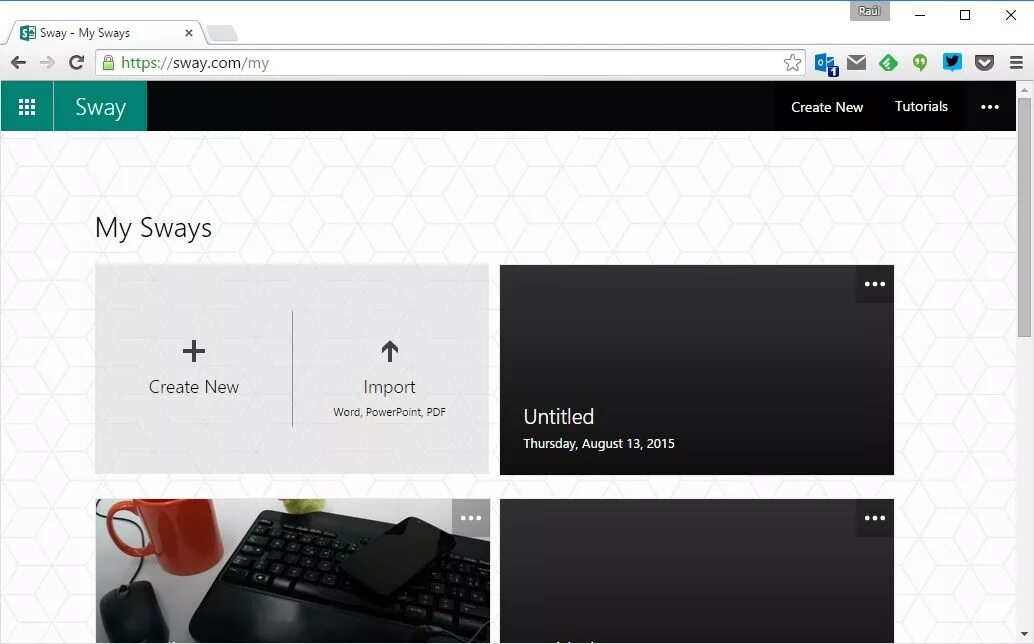This screenshot has width=1034, height=644.
Task: Open the app launcher grid icon
Action: click(27, 107)
